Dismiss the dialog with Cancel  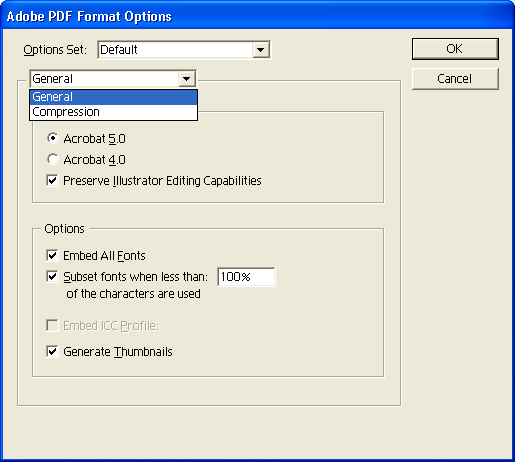click(455, 79)
